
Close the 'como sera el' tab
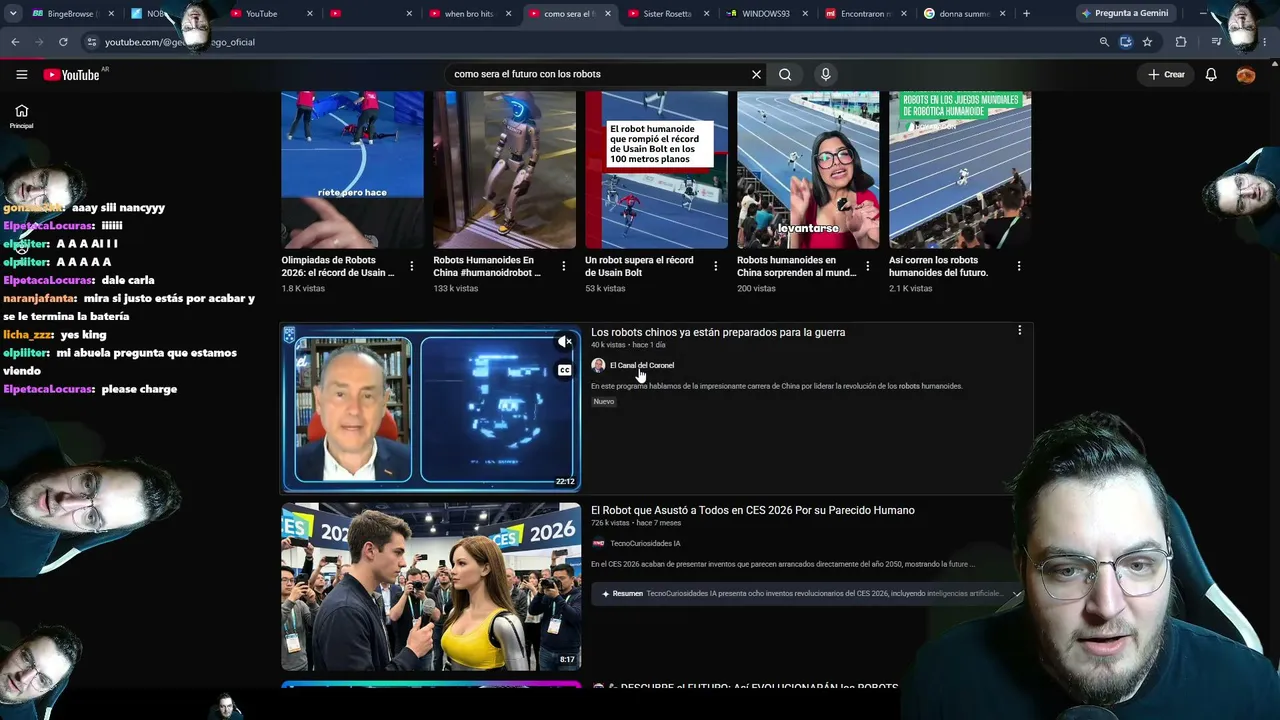coord(608,14)
